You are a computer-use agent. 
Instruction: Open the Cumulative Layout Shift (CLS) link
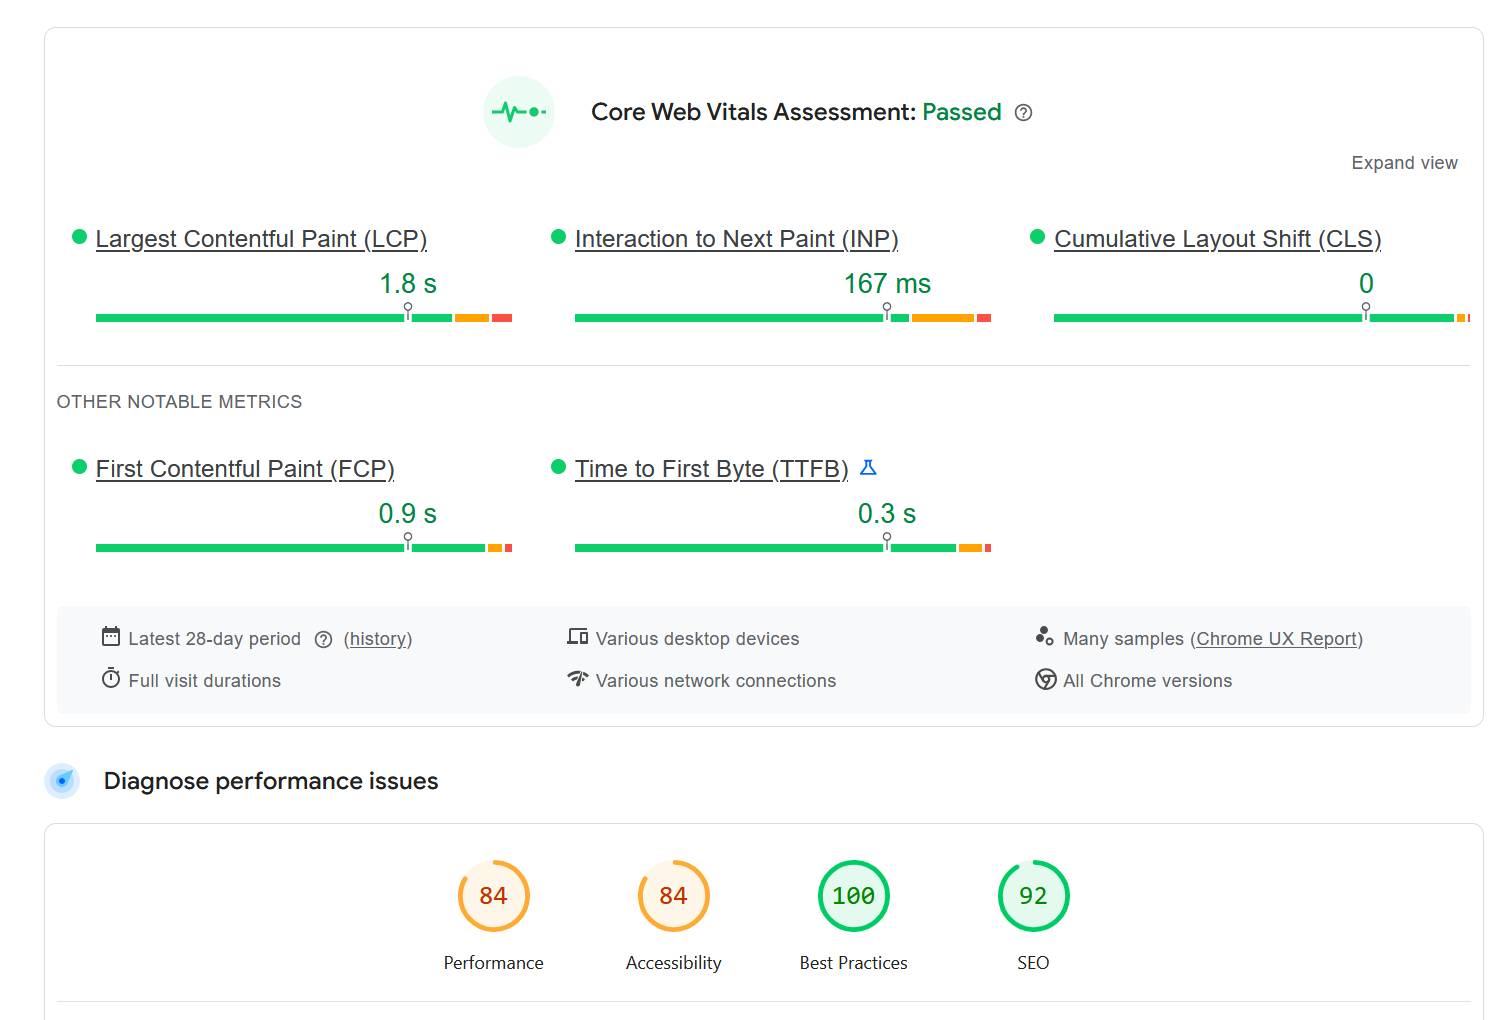pyautogui.click(x=1218, y=239)
